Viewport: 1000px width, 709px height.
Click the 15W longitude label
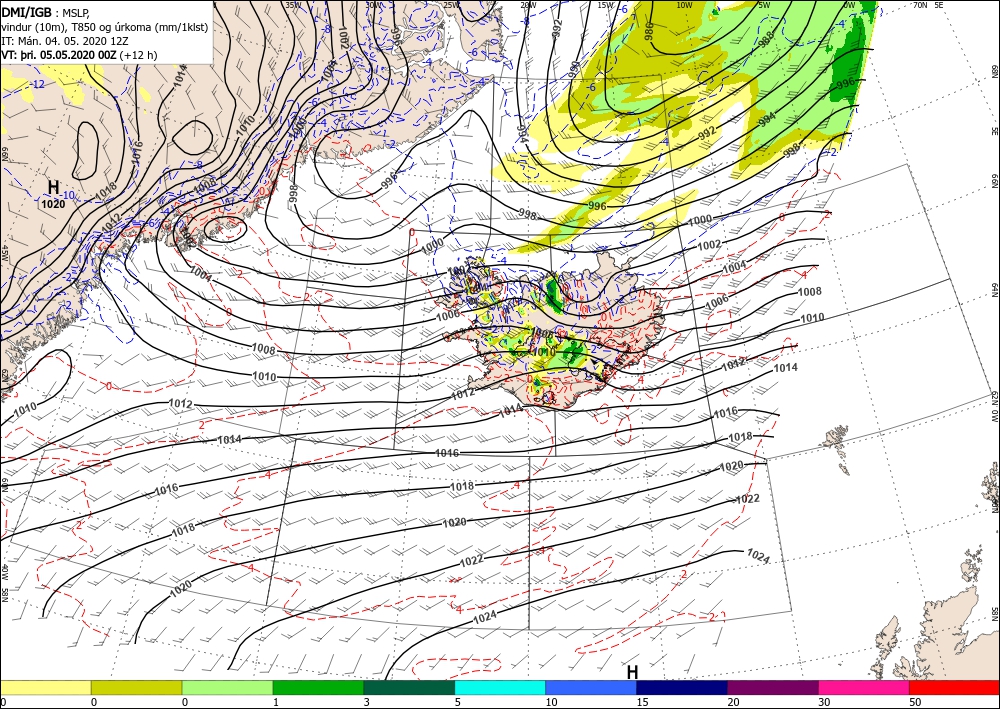[606, 5]
